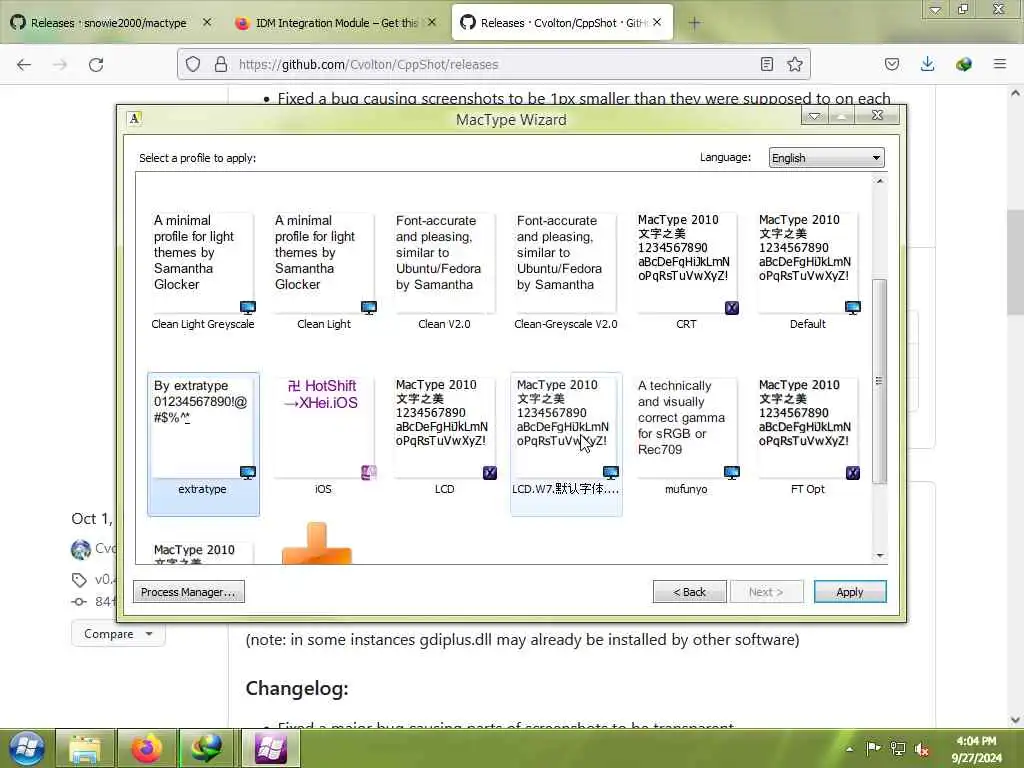
Task: Click the MacType Wizard title bar icon
Action: point(135,119)
